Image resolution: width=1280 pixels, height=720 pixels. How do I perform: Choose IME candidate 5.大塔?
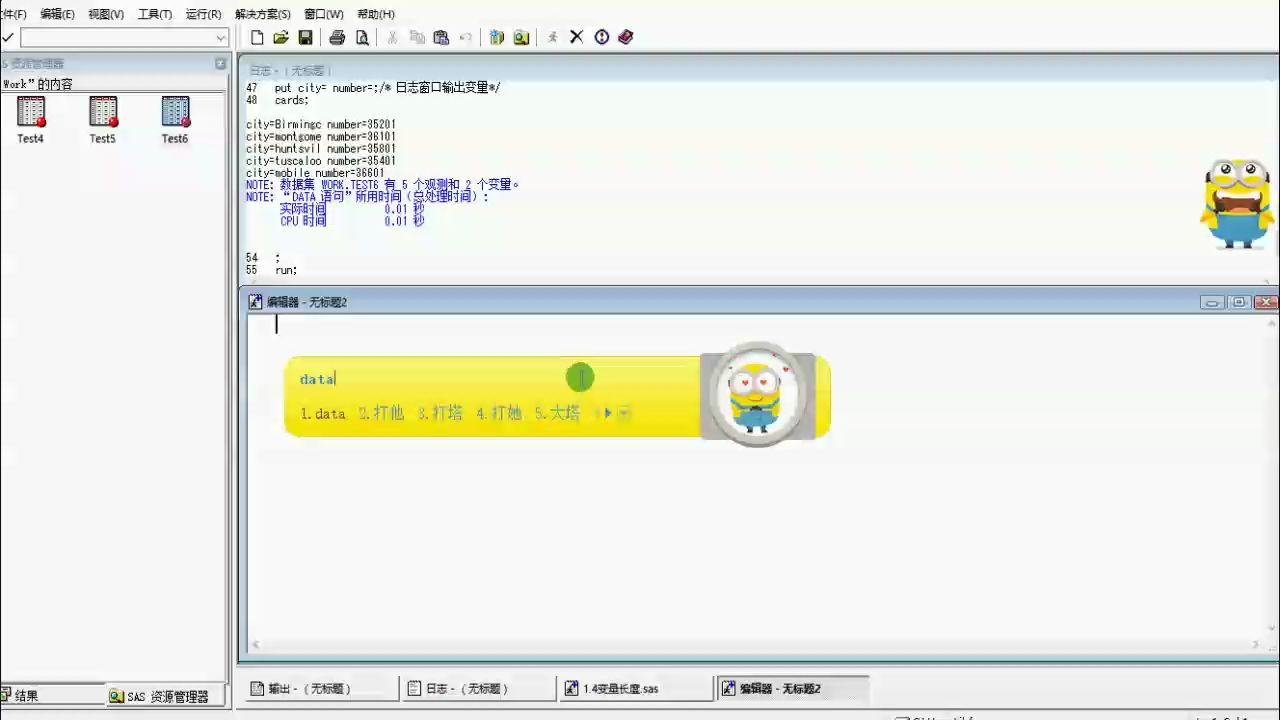click(x=558, y=413)
